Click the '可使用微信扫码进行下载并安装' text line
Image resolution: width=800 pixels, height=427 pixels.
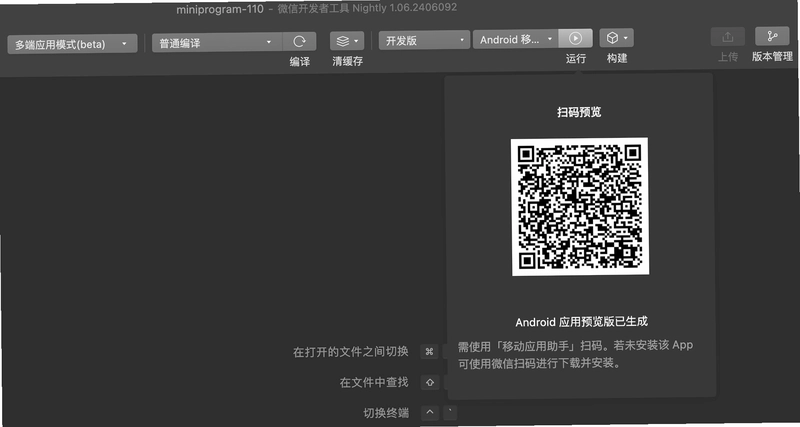(538, 364)
